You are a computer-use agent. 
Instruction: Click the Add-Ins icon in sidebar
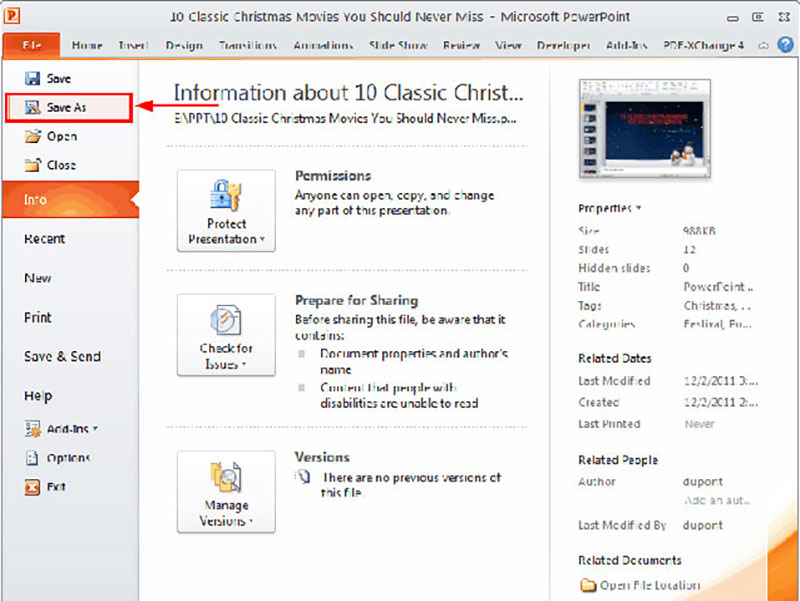[x=33, y=429]
